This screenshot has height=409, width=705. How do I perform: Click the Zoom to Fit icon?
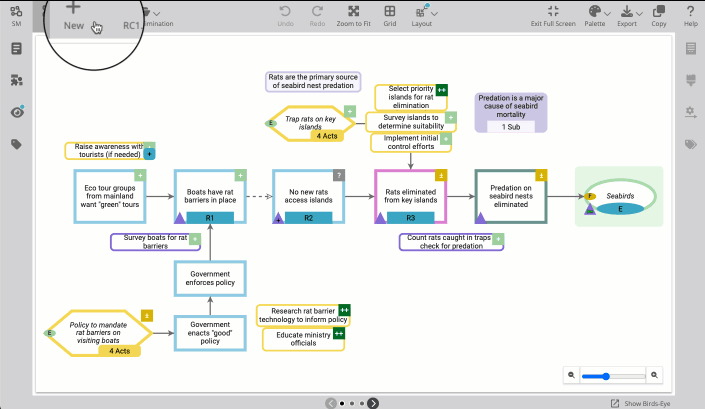(354, 11)
